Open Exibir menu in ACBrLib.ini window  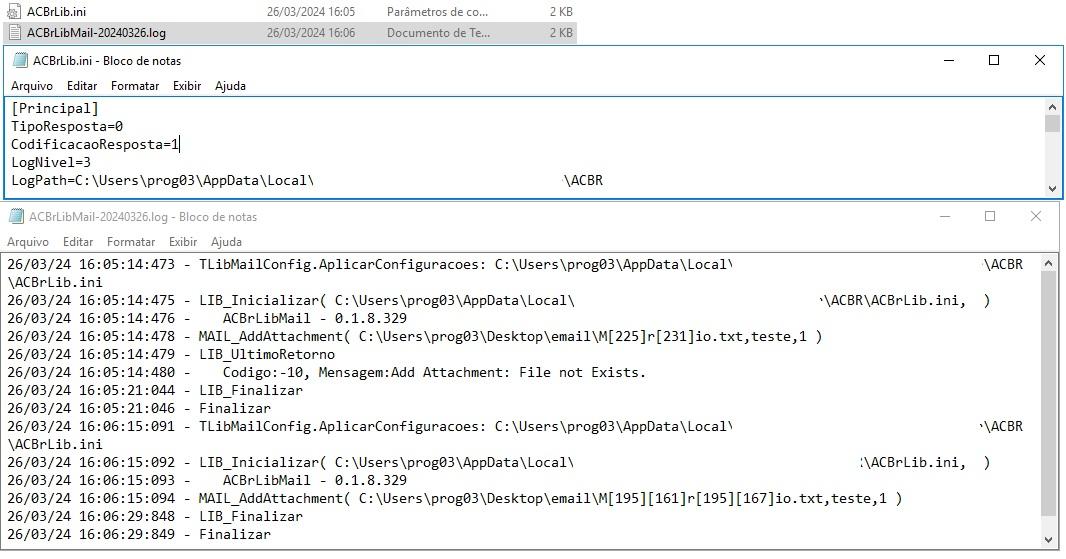click(x=187, y=86)
